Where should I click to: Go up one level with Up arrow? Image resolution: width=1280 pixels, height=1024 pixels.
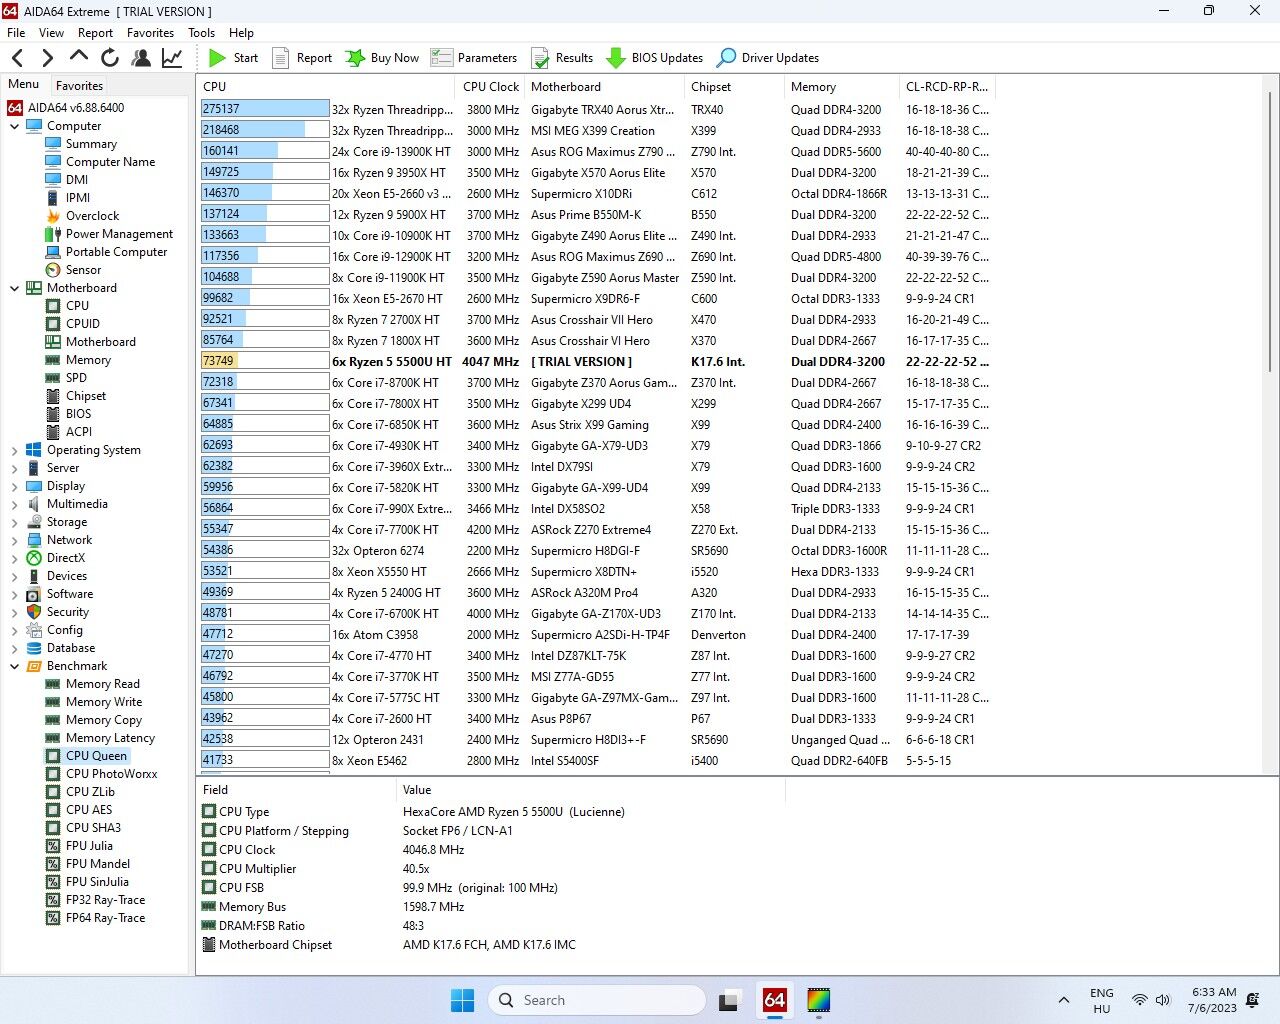click(79, 57)
